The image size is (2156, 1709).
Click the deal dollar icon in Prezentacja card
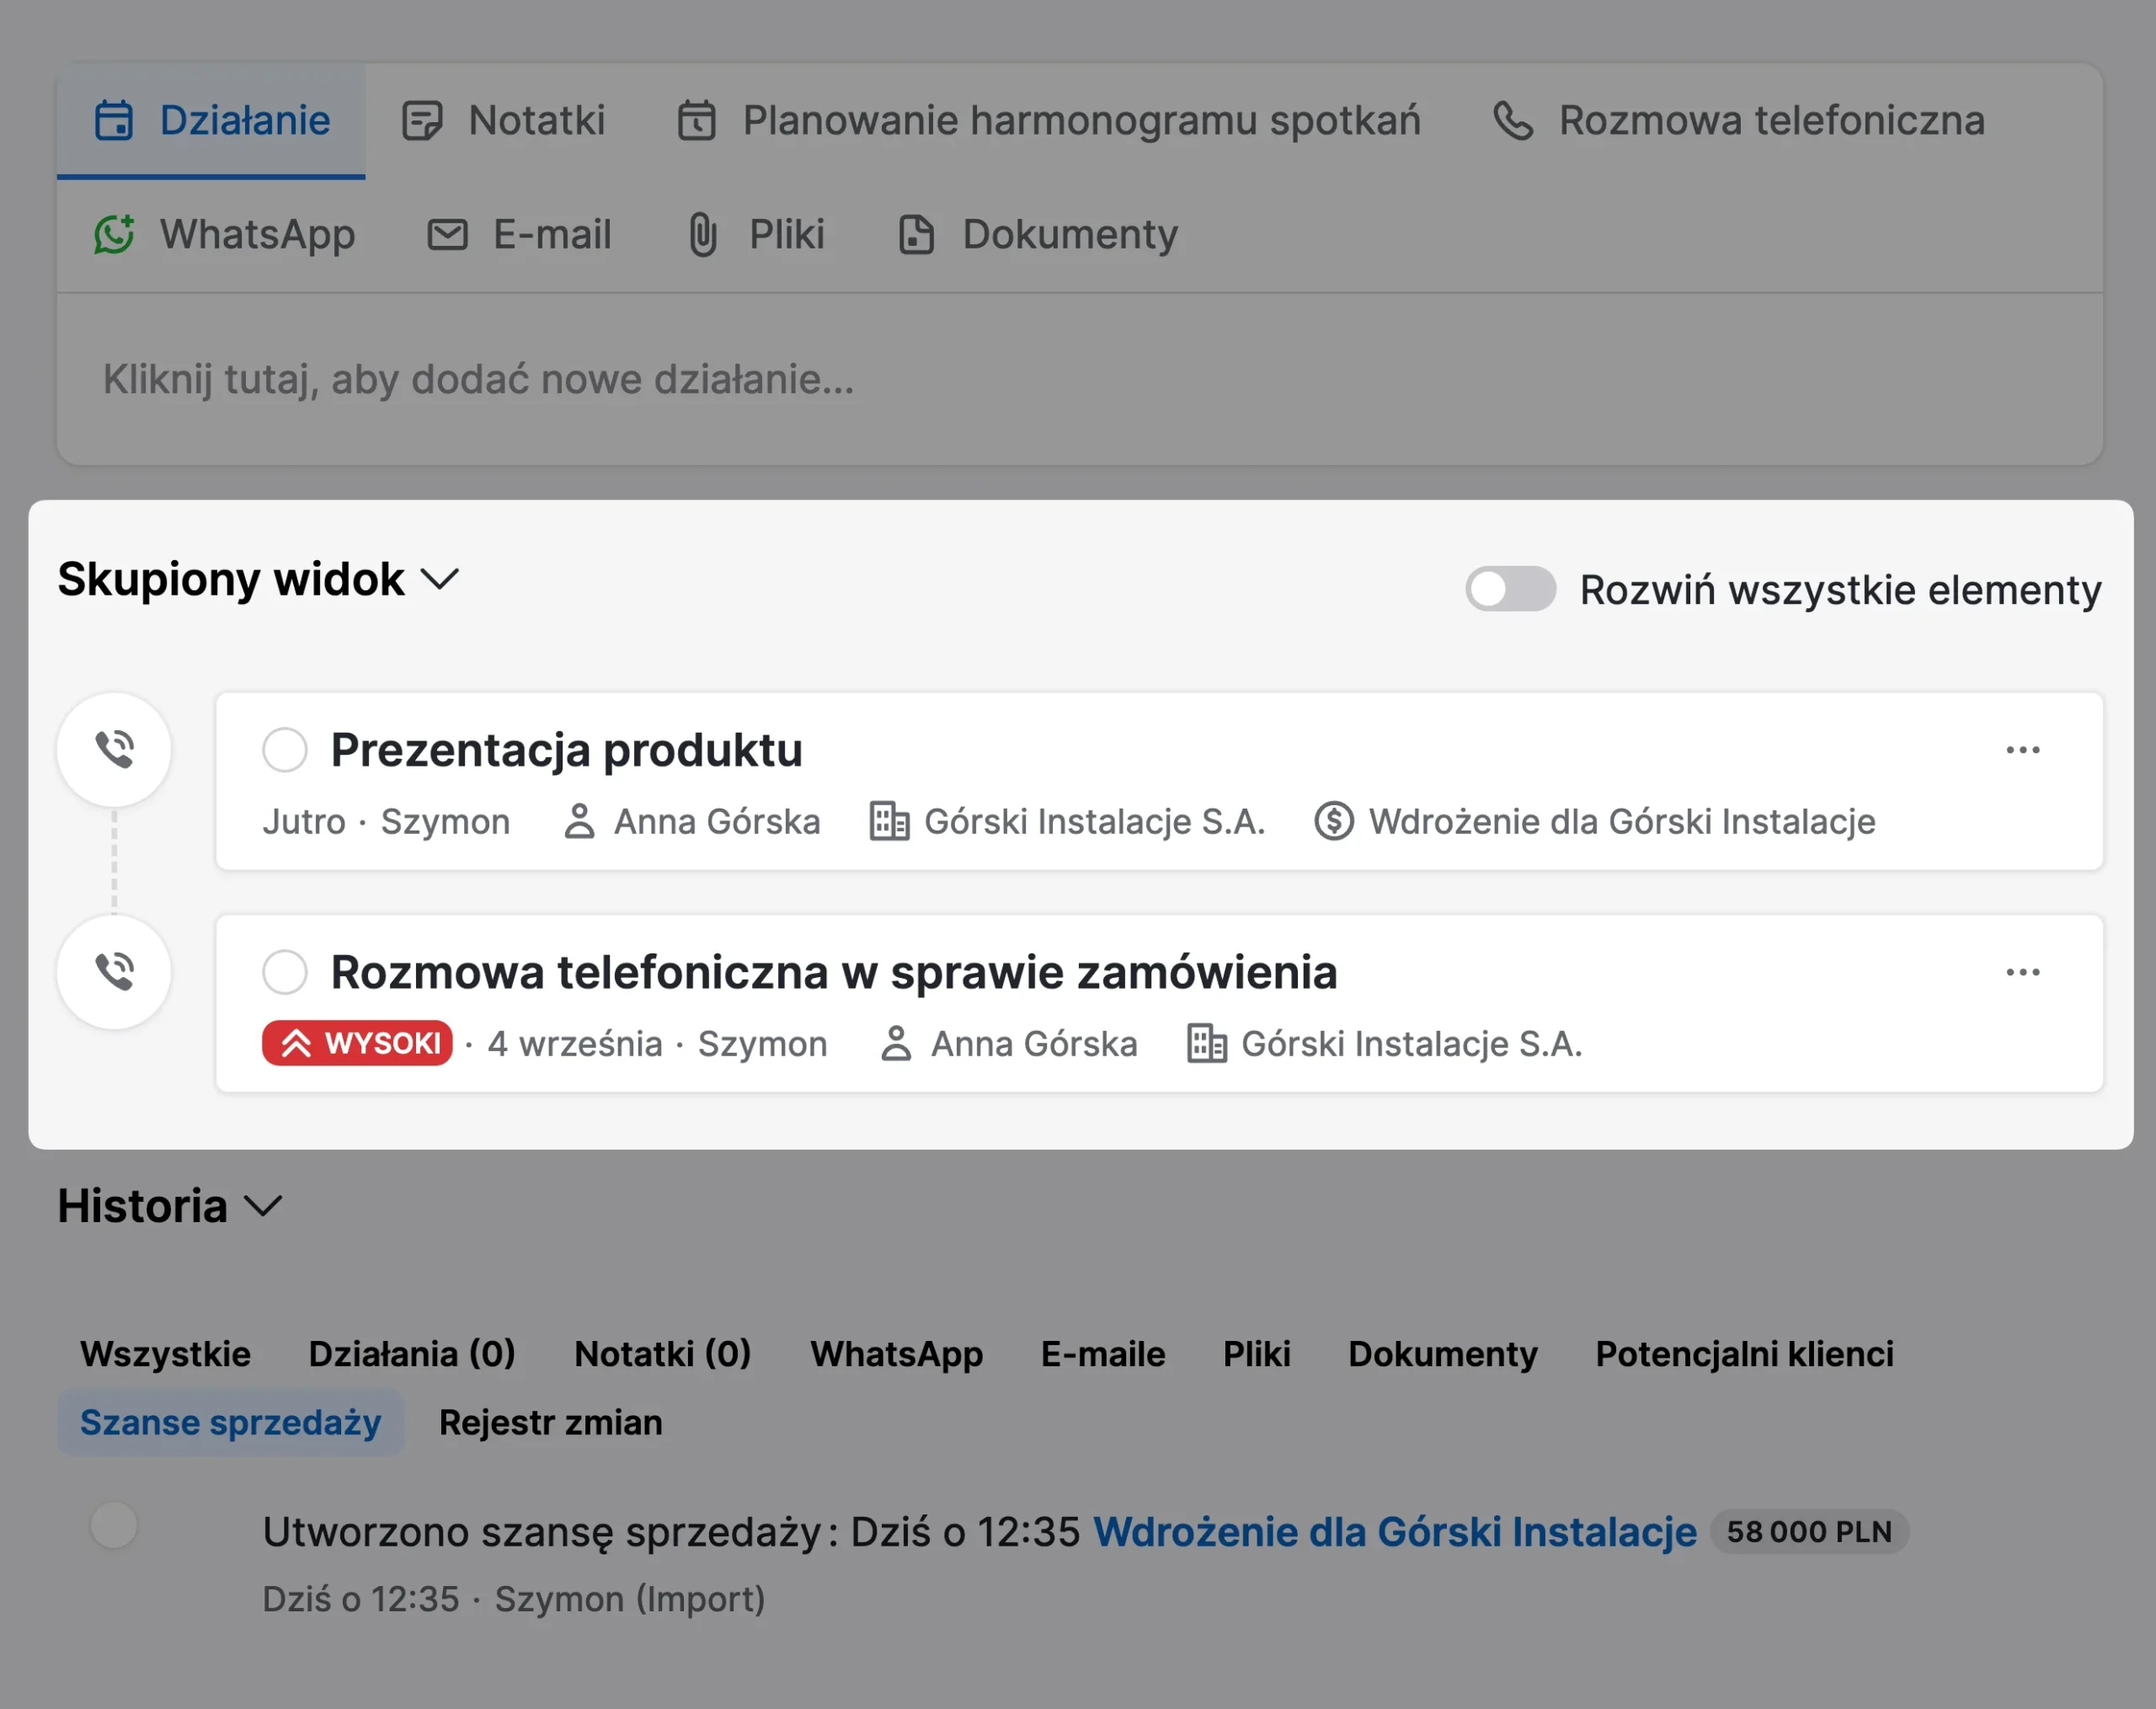[x=1333, y=821]
